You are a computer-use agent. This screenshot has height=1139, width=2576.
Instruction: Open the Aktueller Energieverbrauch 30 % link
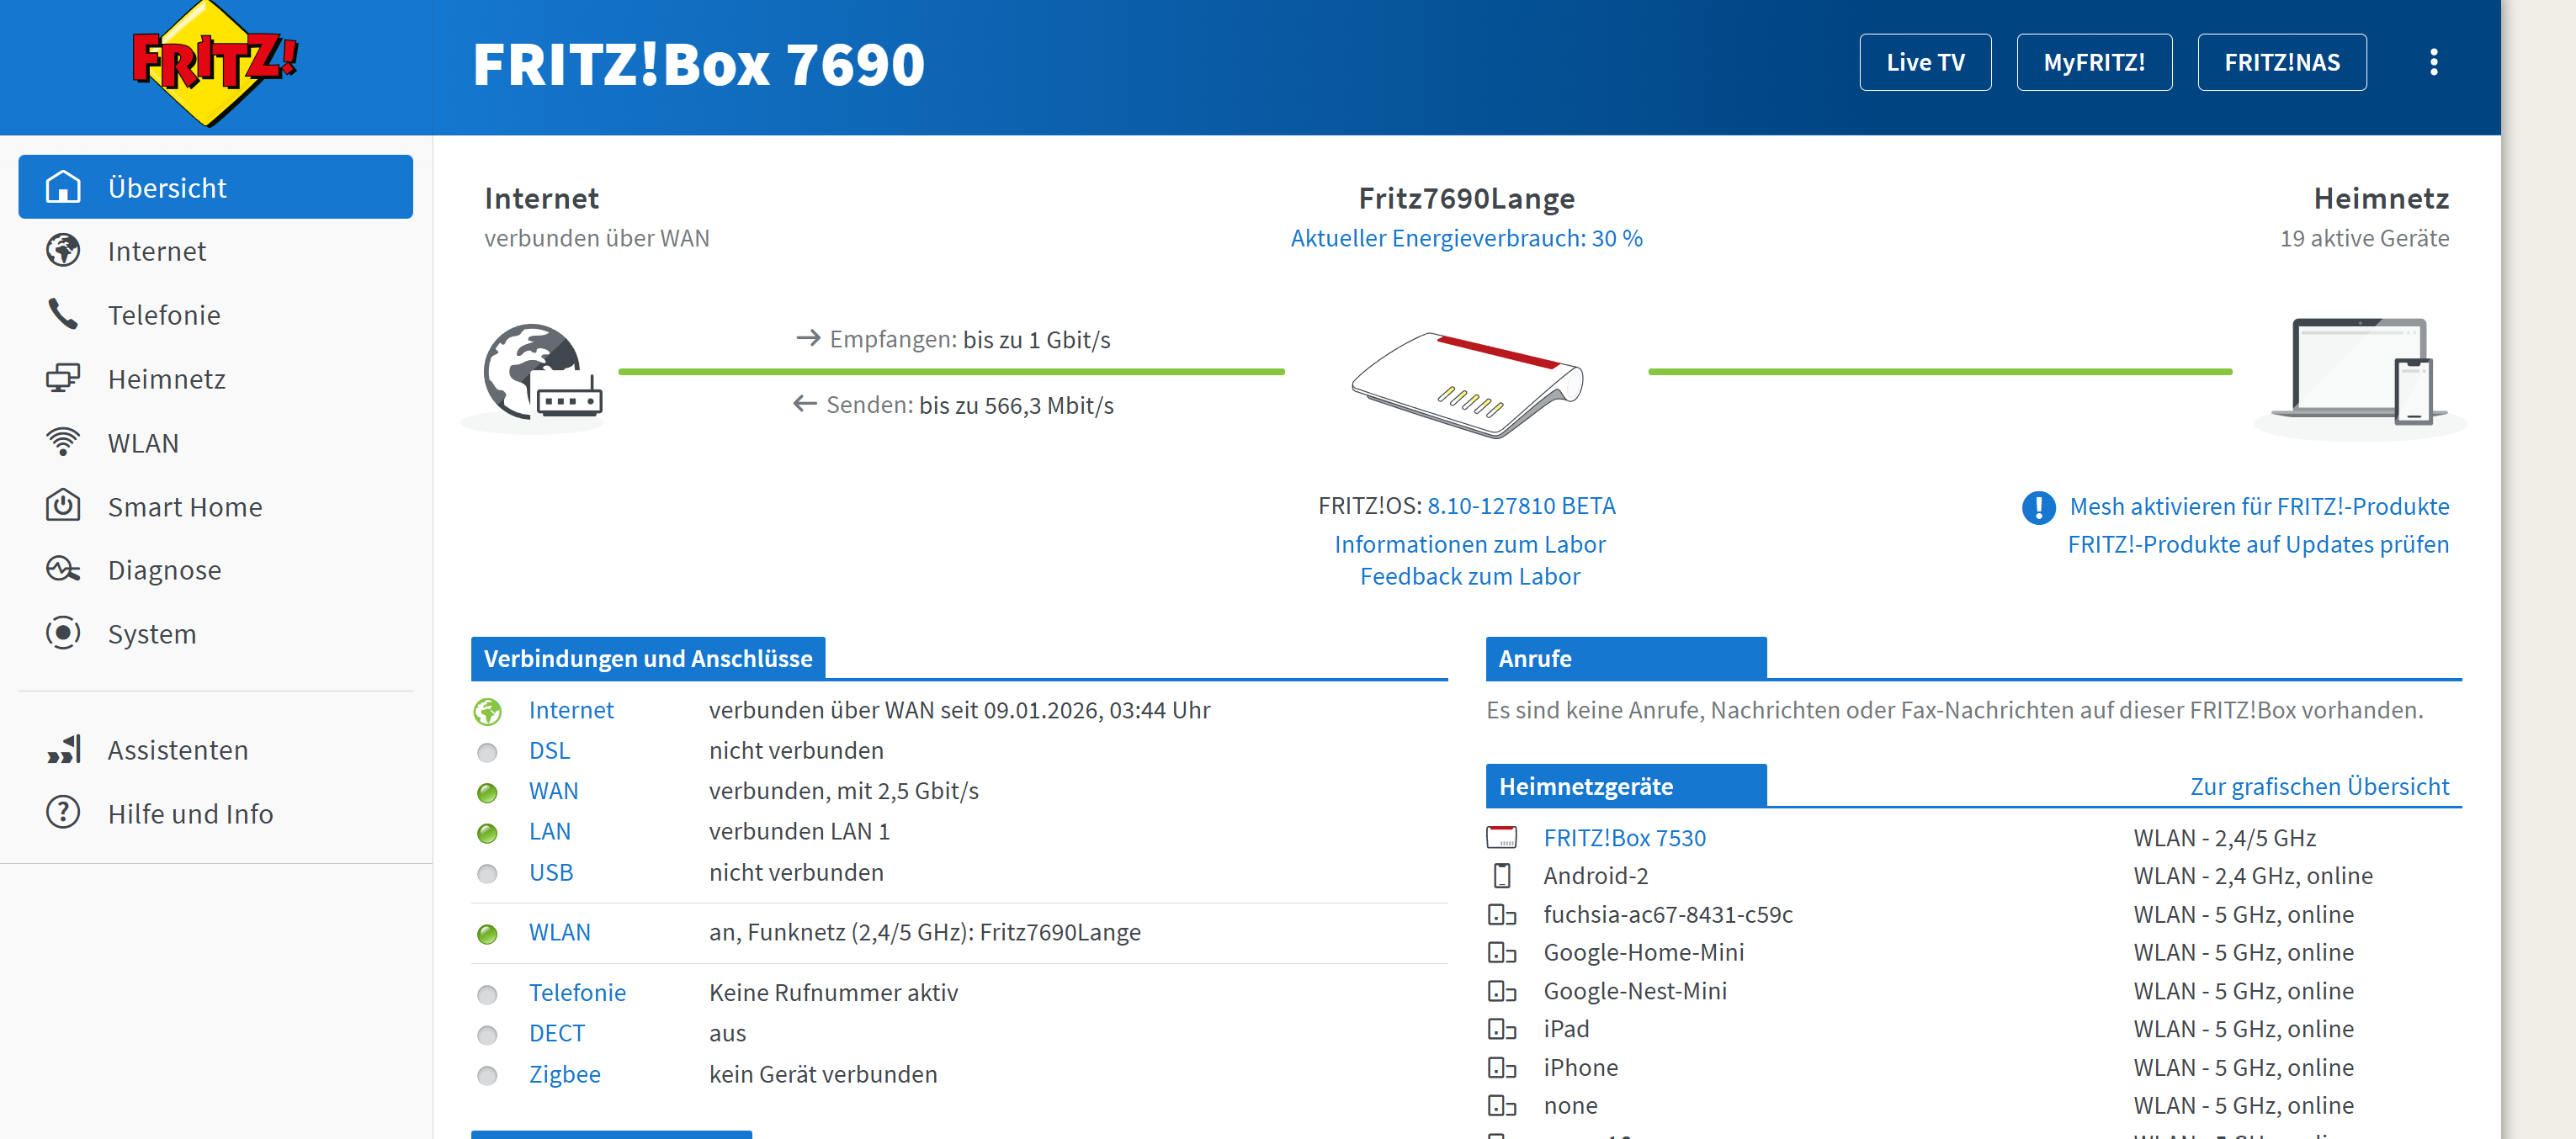coord(1465,238)
